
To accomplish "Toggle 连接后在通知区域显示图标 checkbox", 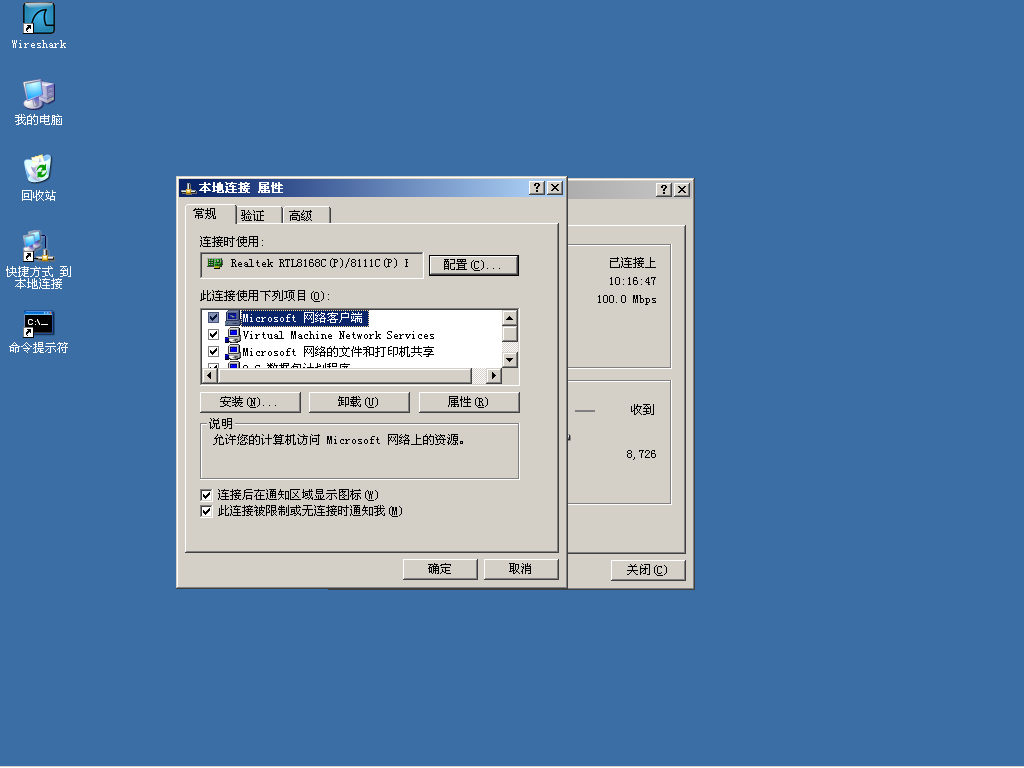I will click(x=206, y=495).
